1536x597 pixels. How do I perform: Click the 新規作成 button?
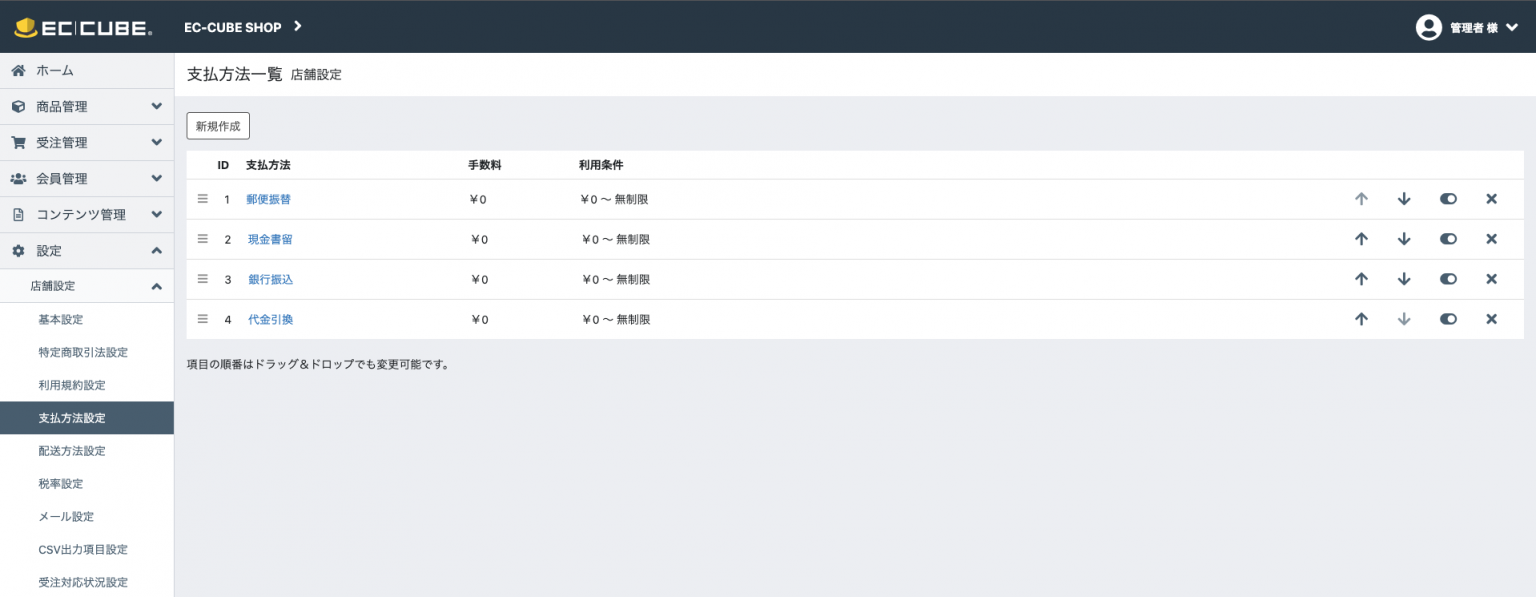[x=218, y=126]
